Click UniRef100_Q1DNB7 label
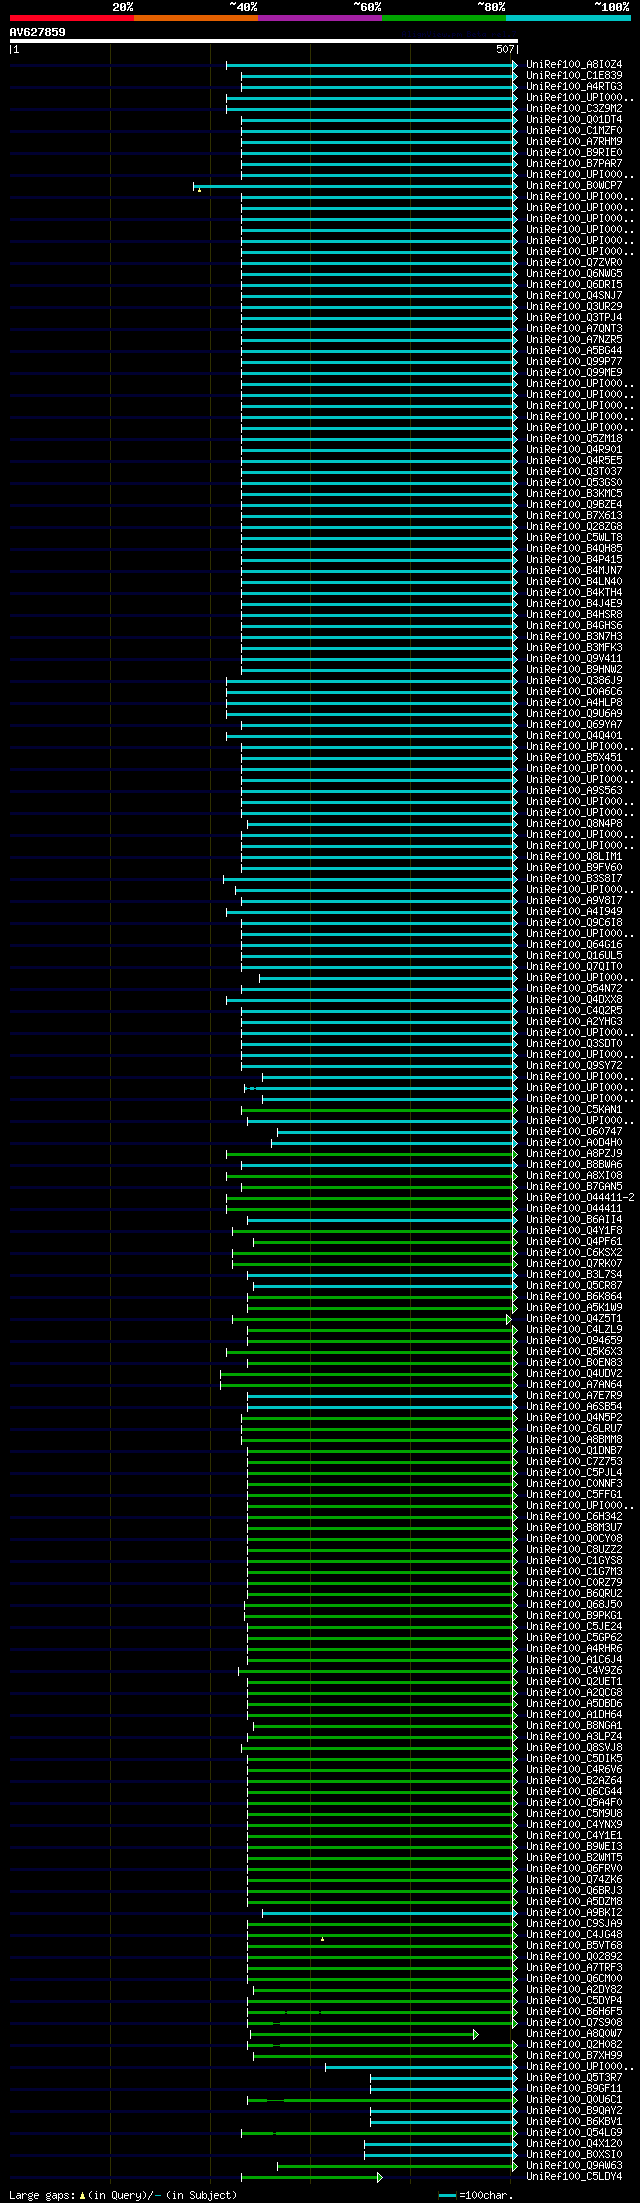This screenshot has height=2203, width=640. (x=574, y=1450)
